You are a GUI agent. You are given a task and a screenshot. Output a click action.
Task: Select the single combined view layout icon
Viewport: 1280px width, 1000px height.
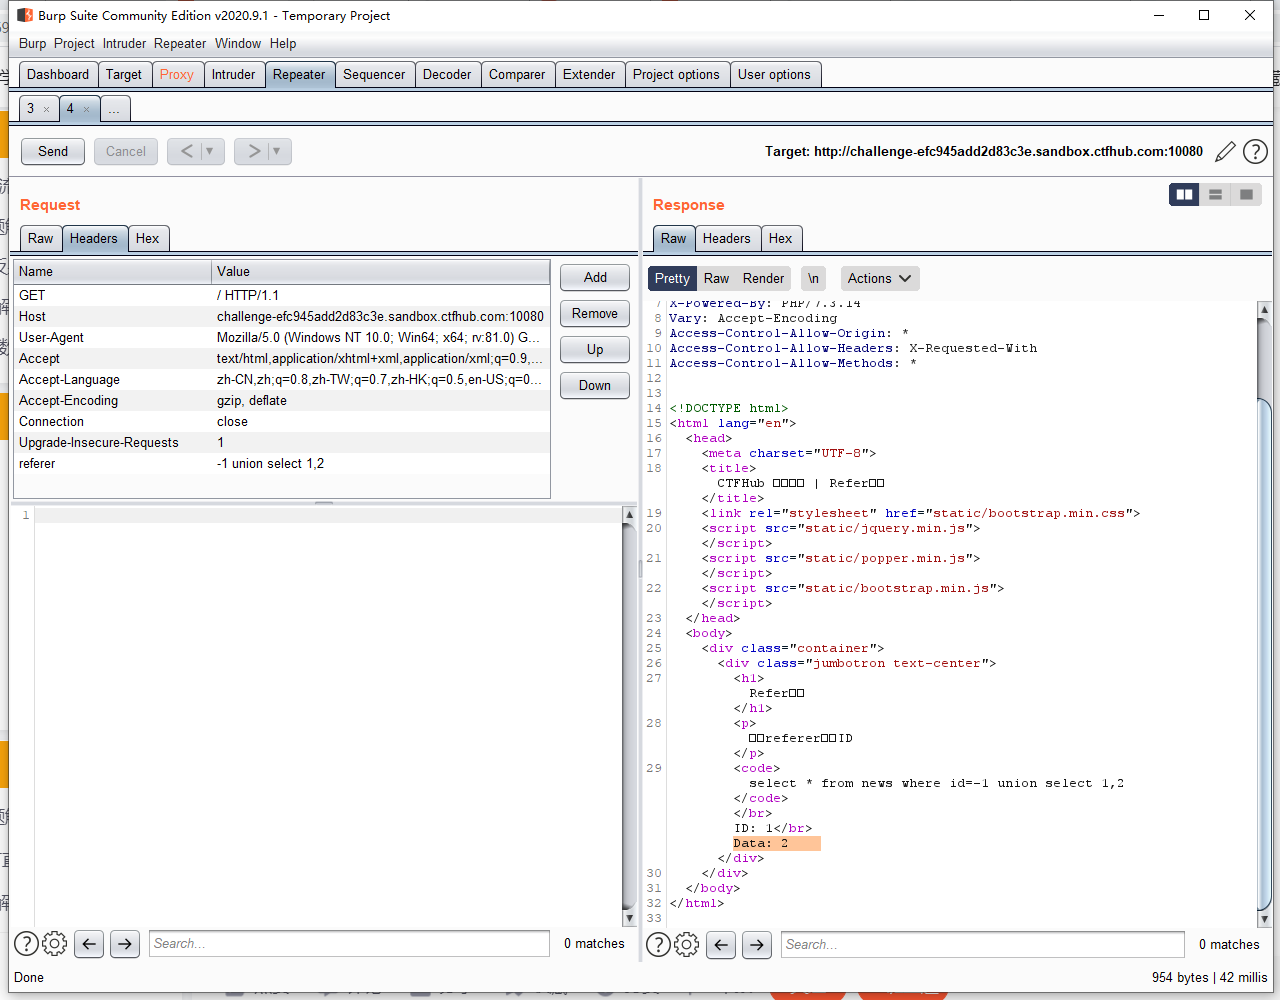tap(1244, 194)
